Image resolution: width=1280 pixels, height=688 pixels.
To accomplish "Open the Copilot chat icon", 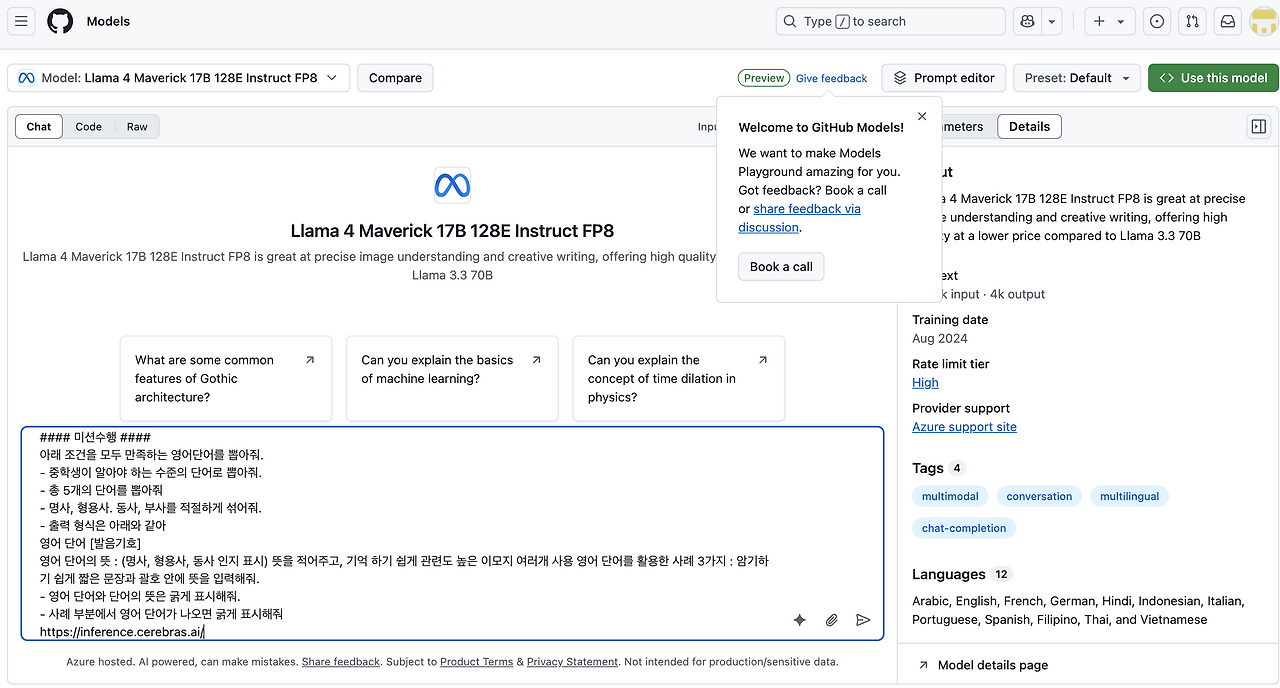I will (x=1027, y=21).
